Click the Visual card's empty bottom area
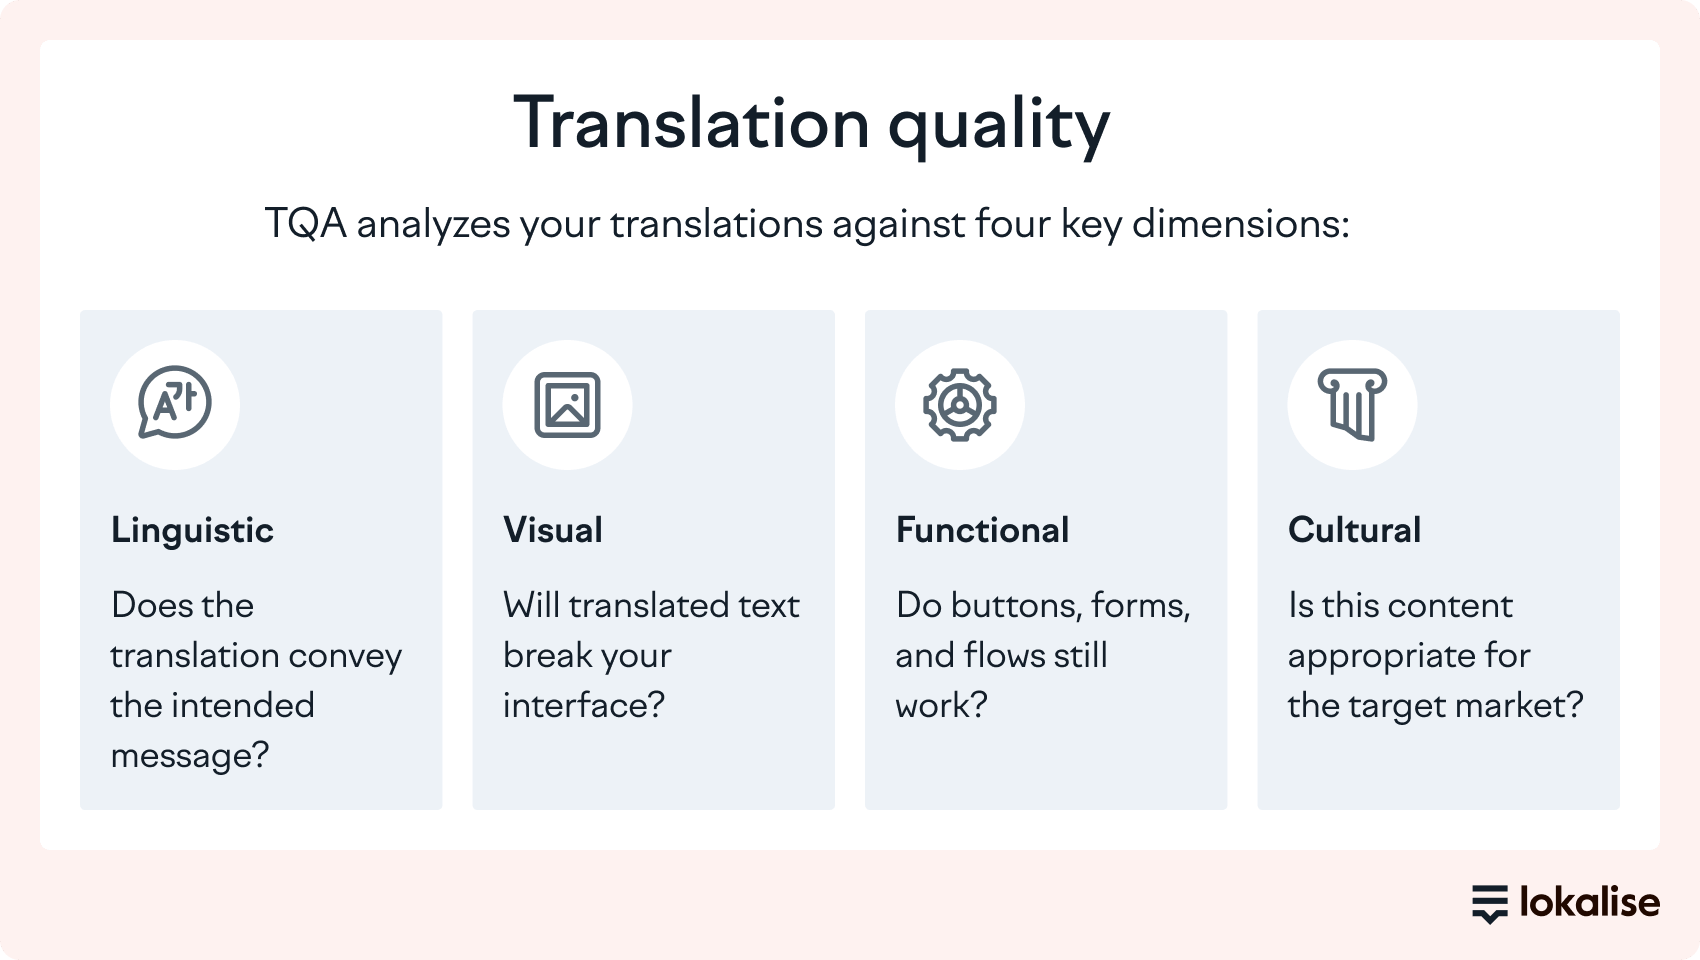 coord(653,770)
